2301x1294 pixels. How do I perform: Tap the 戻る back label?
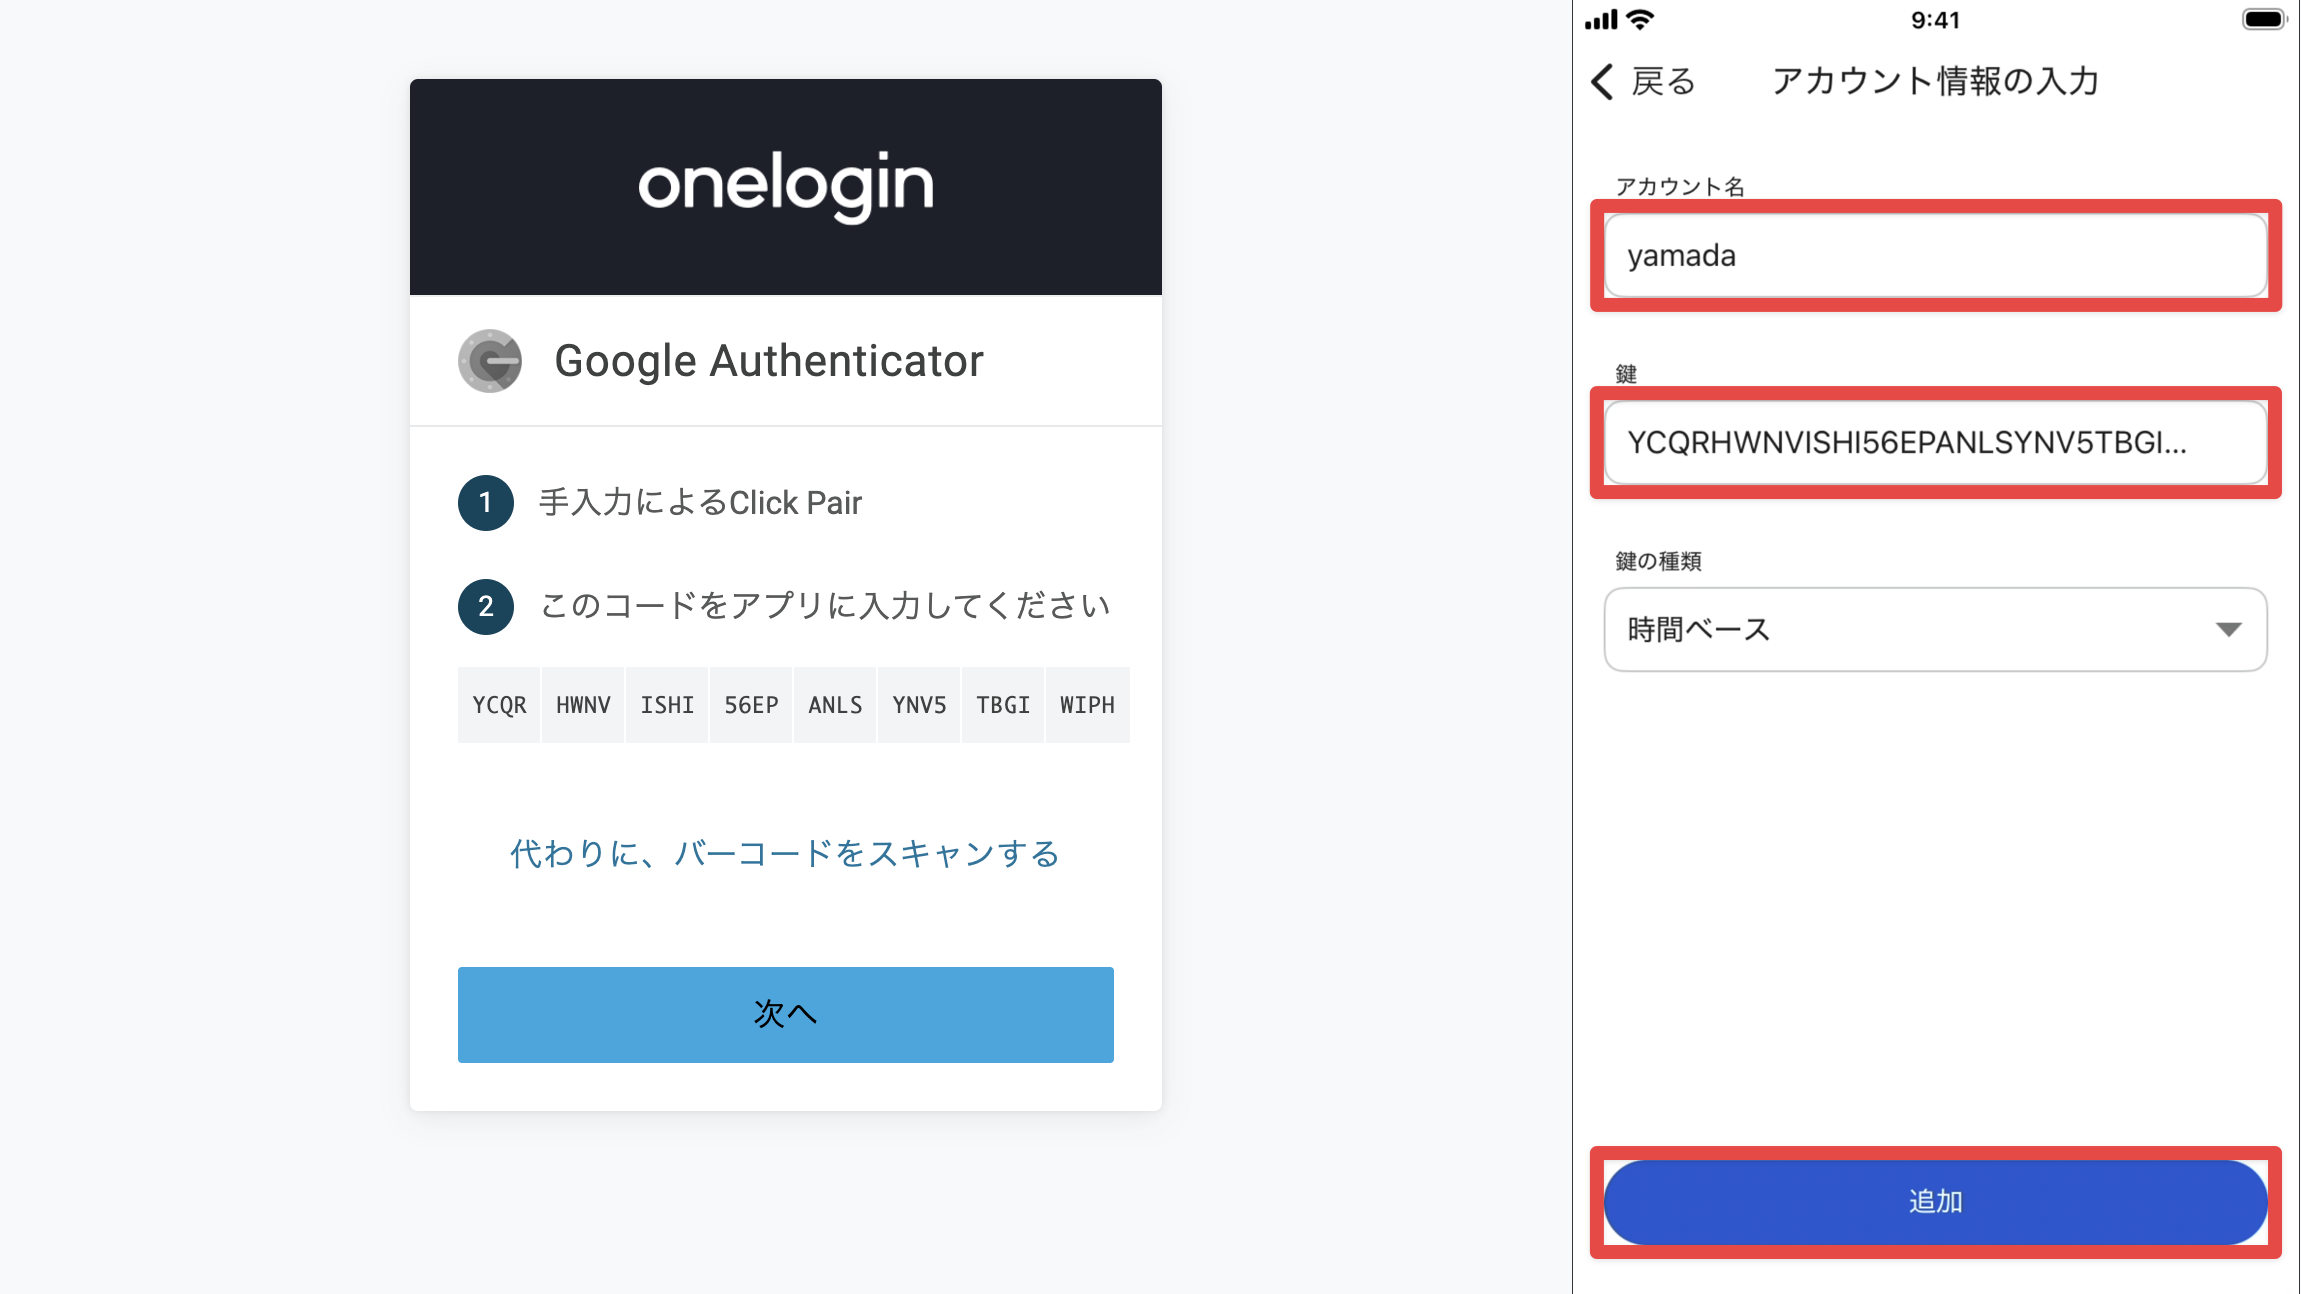[x=1664, y=81]
